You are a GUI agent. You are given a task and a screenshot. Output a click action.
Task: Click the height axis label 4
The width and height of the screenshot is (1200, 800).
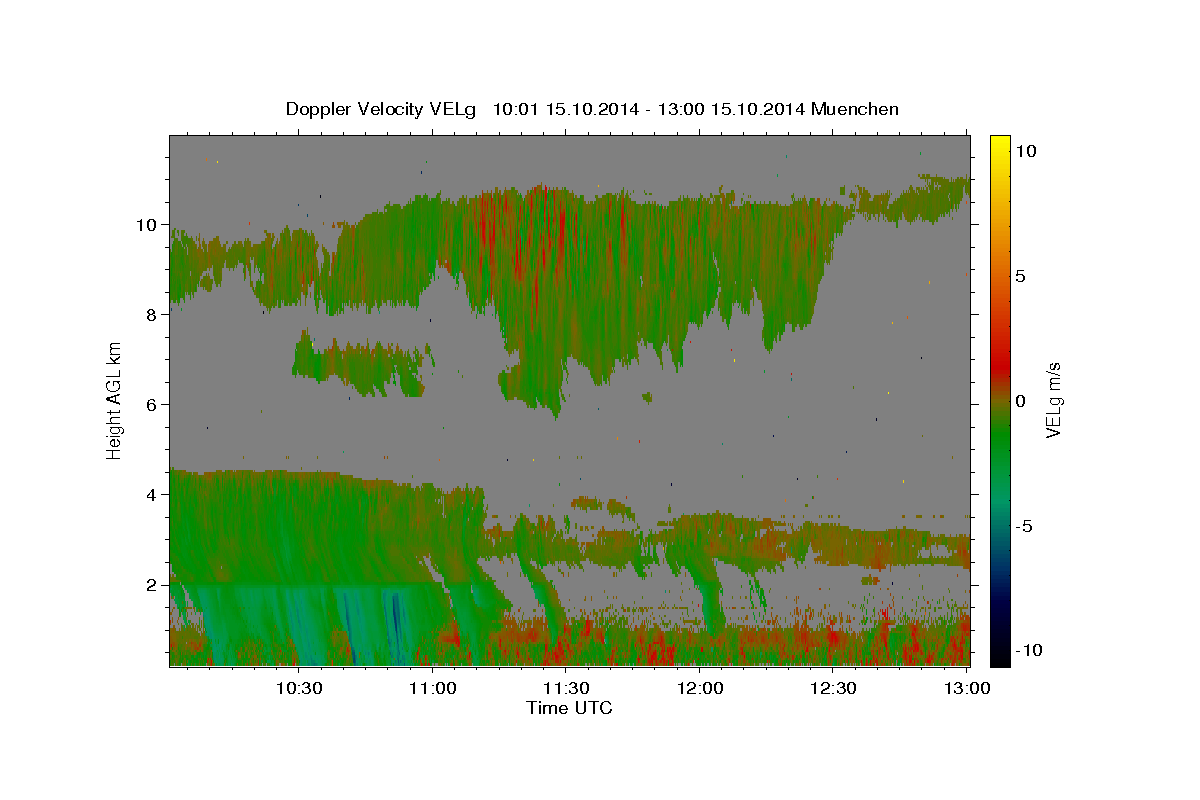point(152,495)
